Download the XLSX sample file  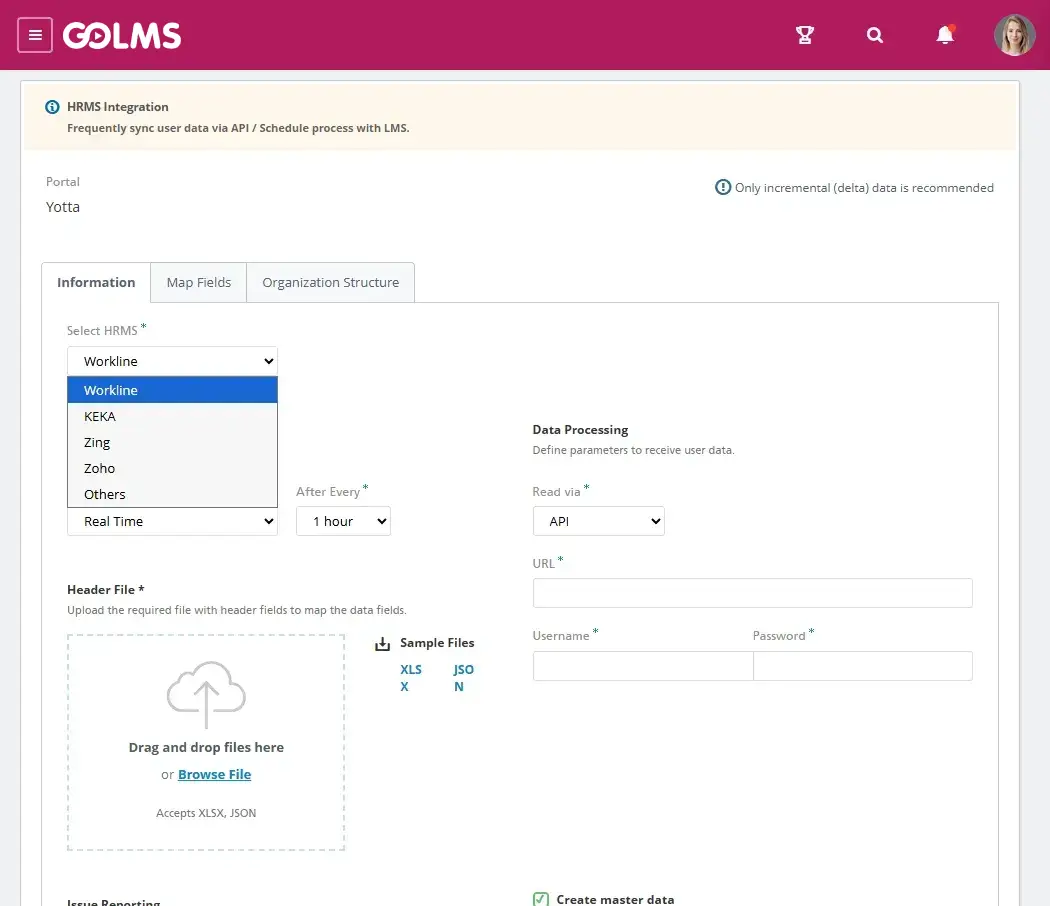410,678
